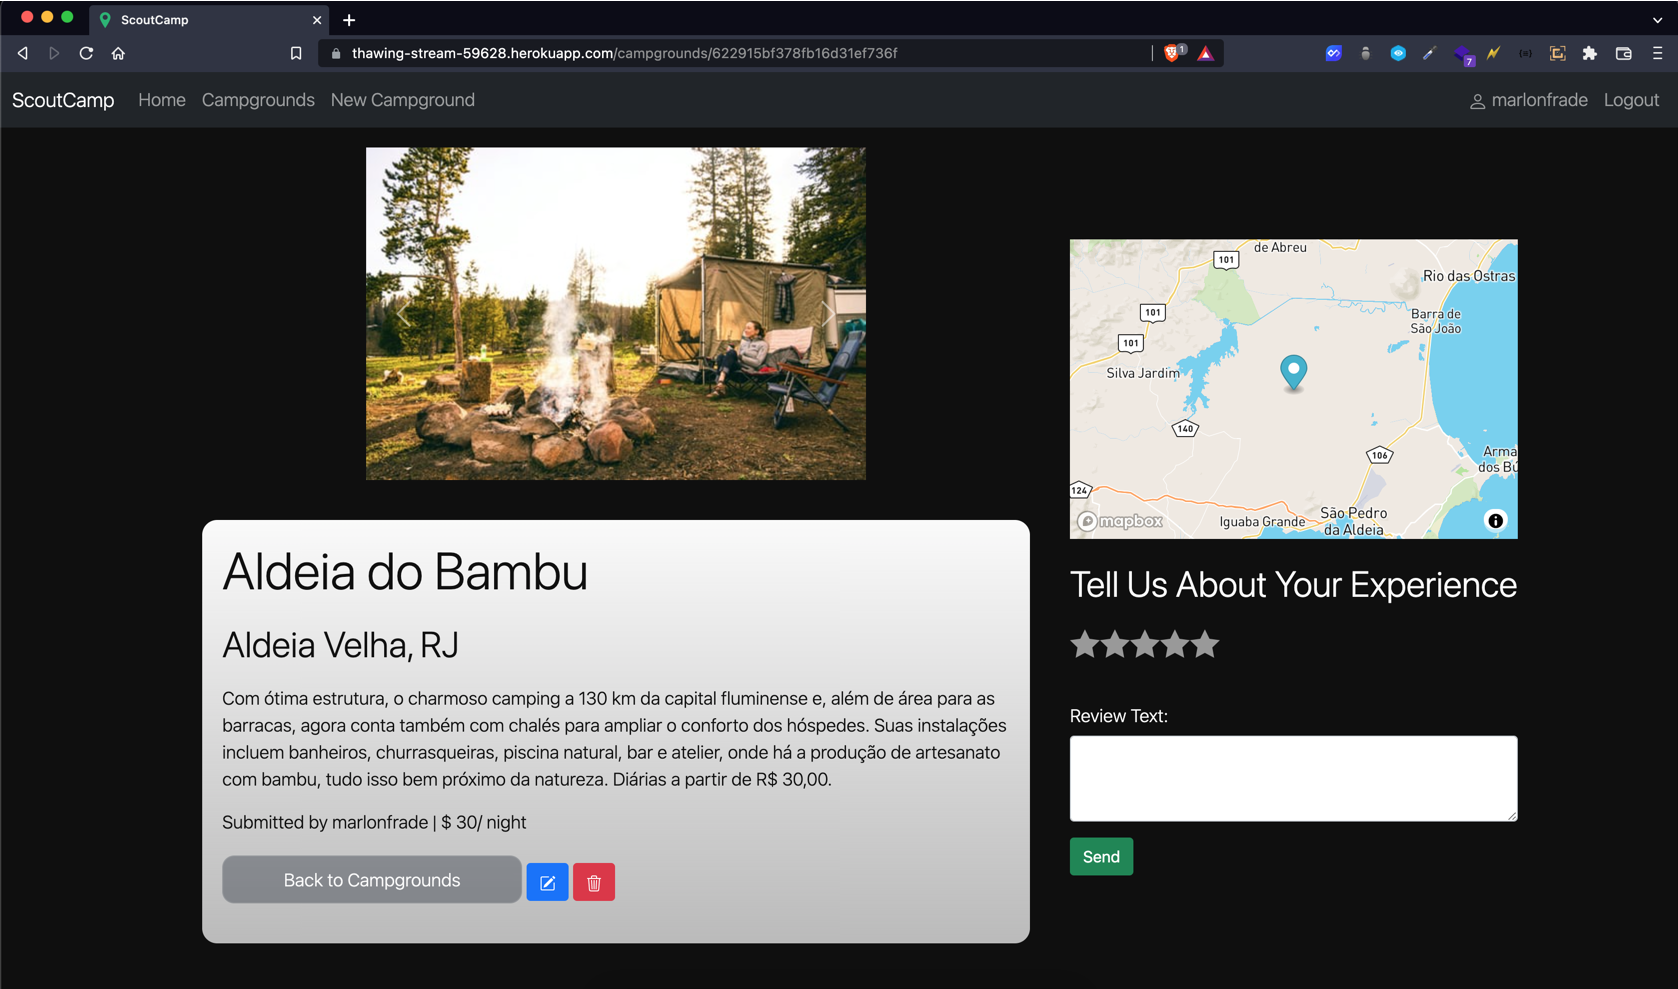This screenshot has width=1678, height=989.
Task: Open the Campgrounds nav link
Action: coord(258,100)
